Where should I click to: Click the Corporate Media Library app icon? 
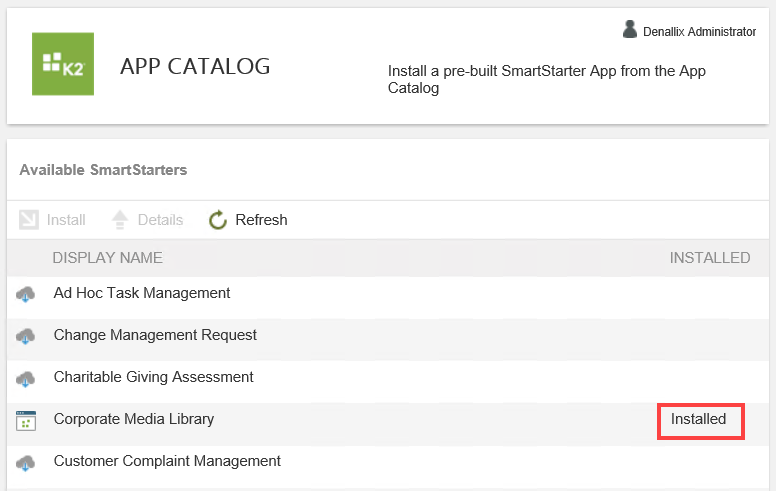pos(26,421)
